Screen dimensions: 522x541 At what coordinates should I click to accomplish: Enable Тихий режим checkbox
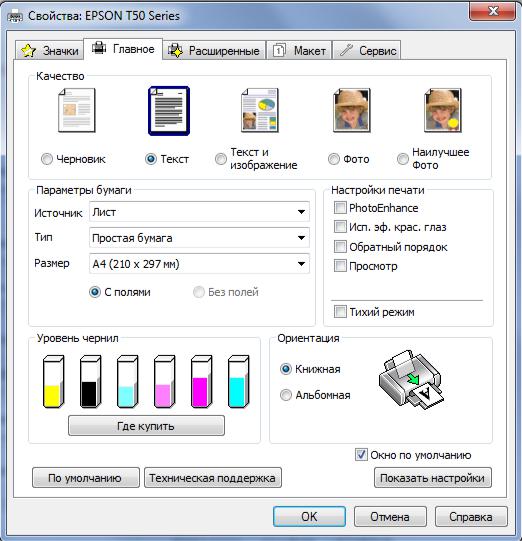[x=340, y=312]
